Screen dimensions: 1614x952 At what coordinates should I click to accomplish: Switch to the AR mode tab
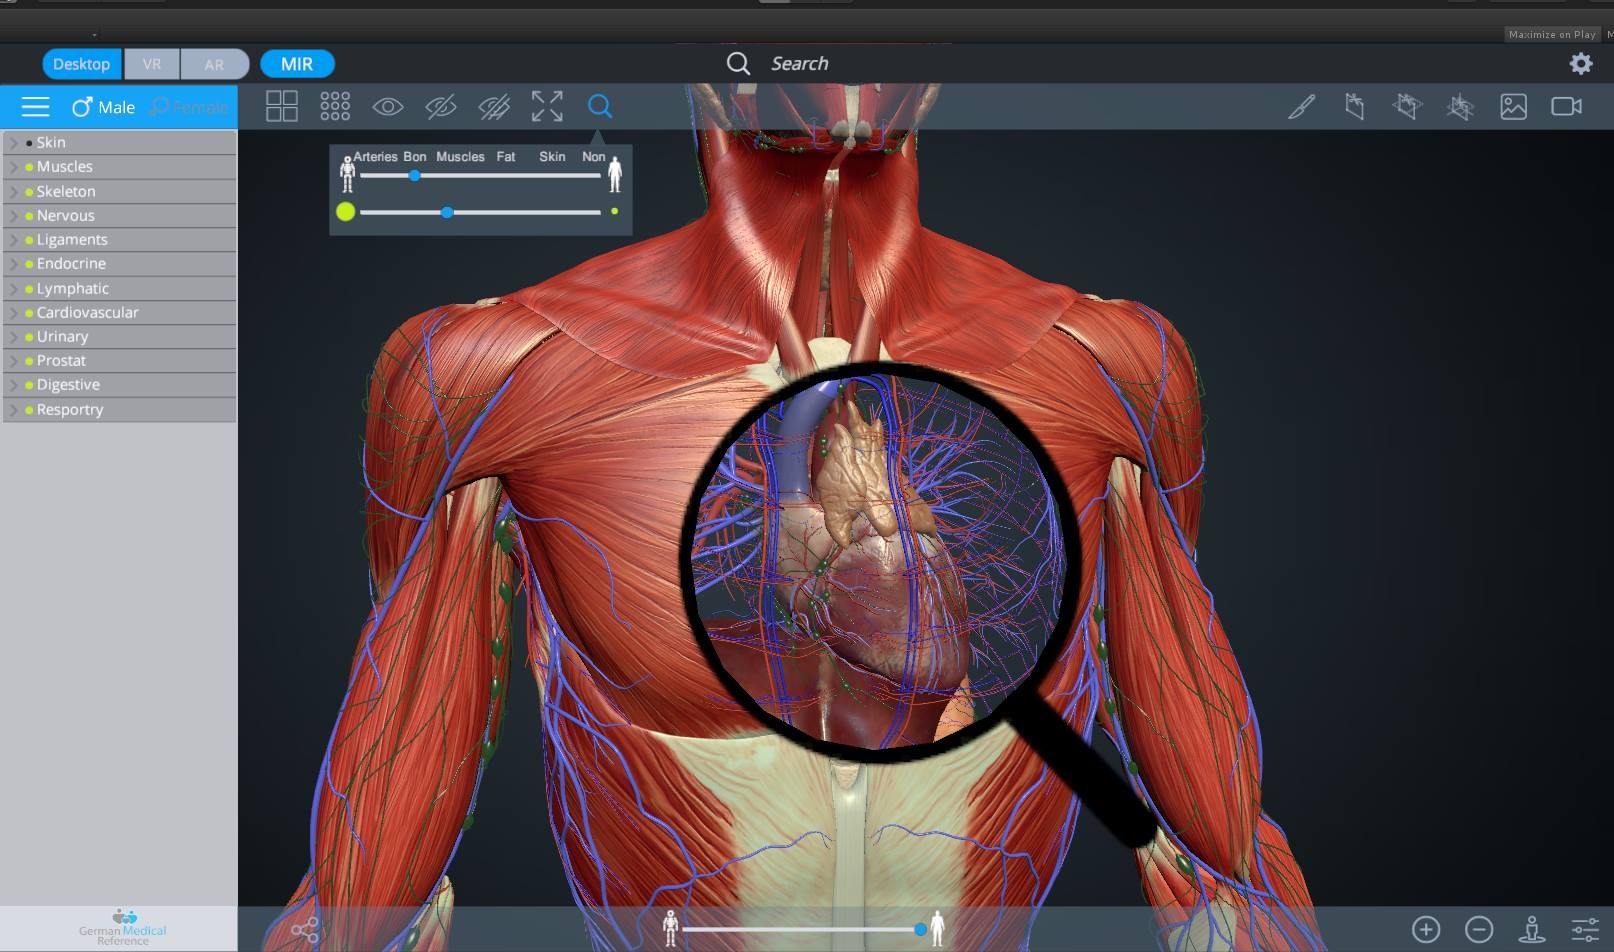[x=214, y=64]
